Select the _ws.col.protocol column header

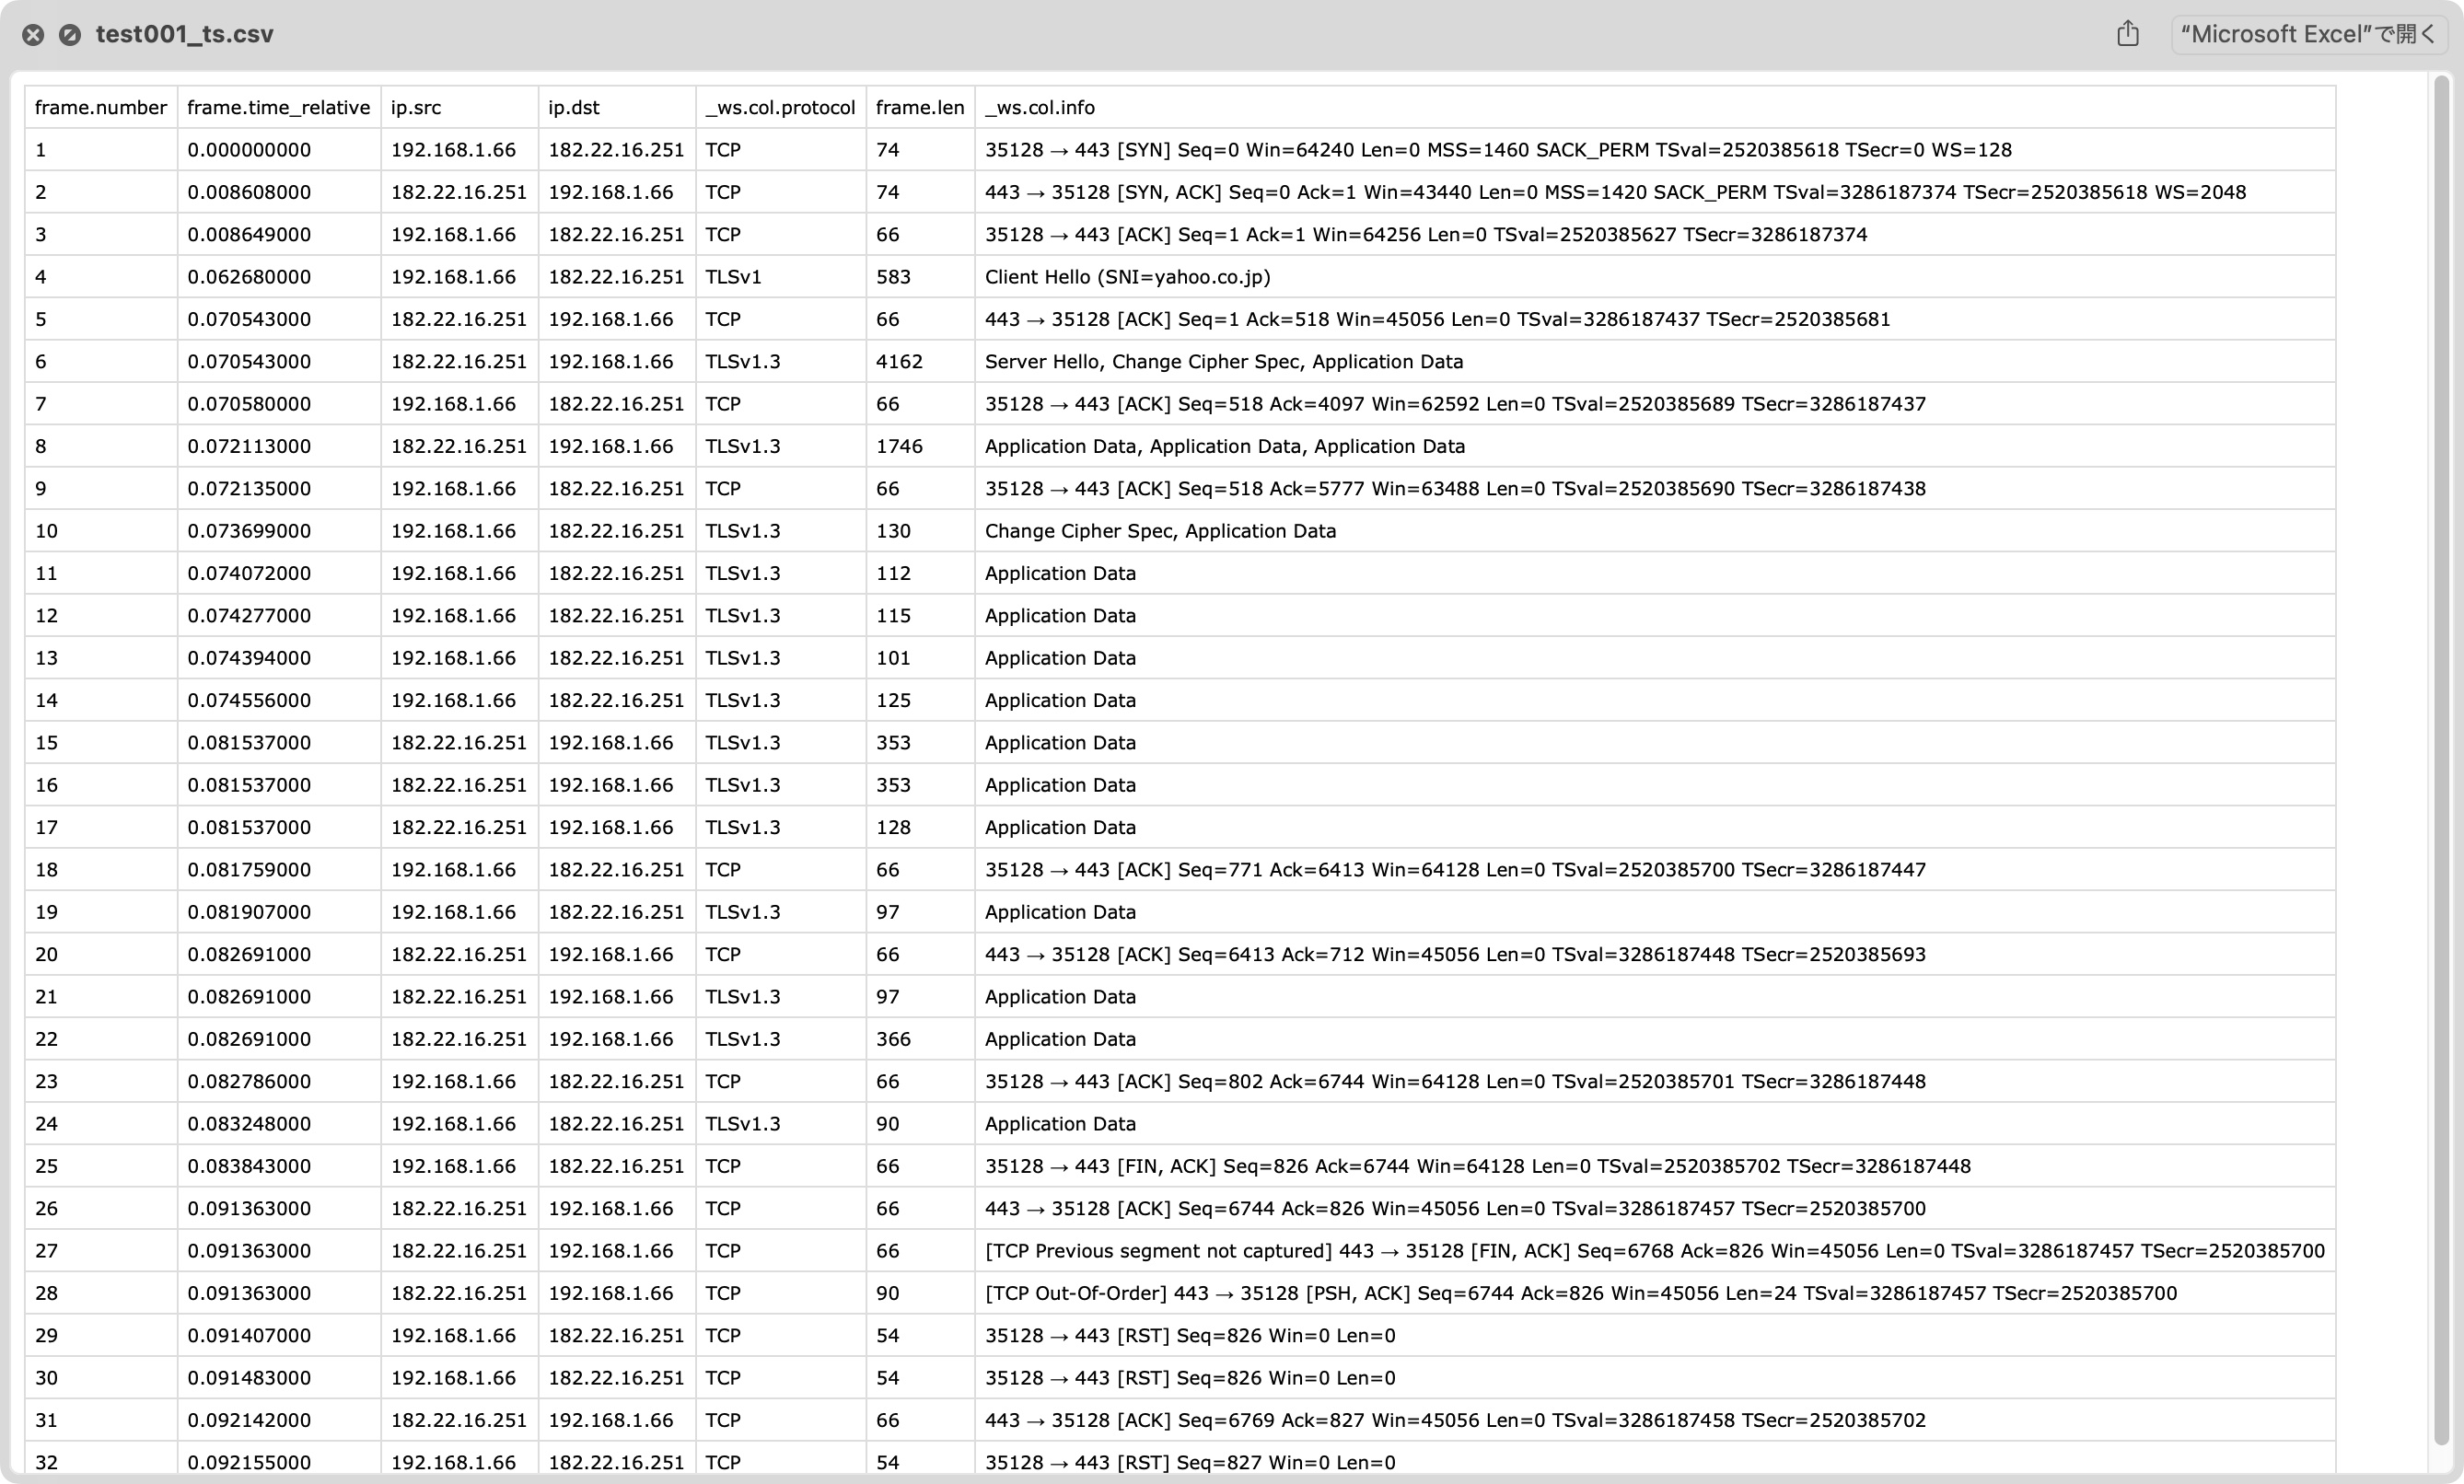[x=779, y=107]
